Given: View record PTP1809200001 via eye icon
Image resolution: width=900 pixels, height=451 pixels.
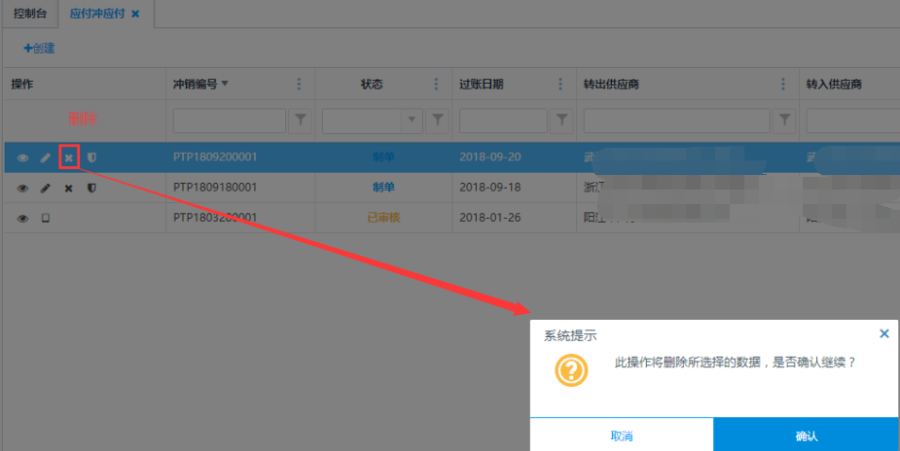Looking at the screenshot, I should coord(22,157).
